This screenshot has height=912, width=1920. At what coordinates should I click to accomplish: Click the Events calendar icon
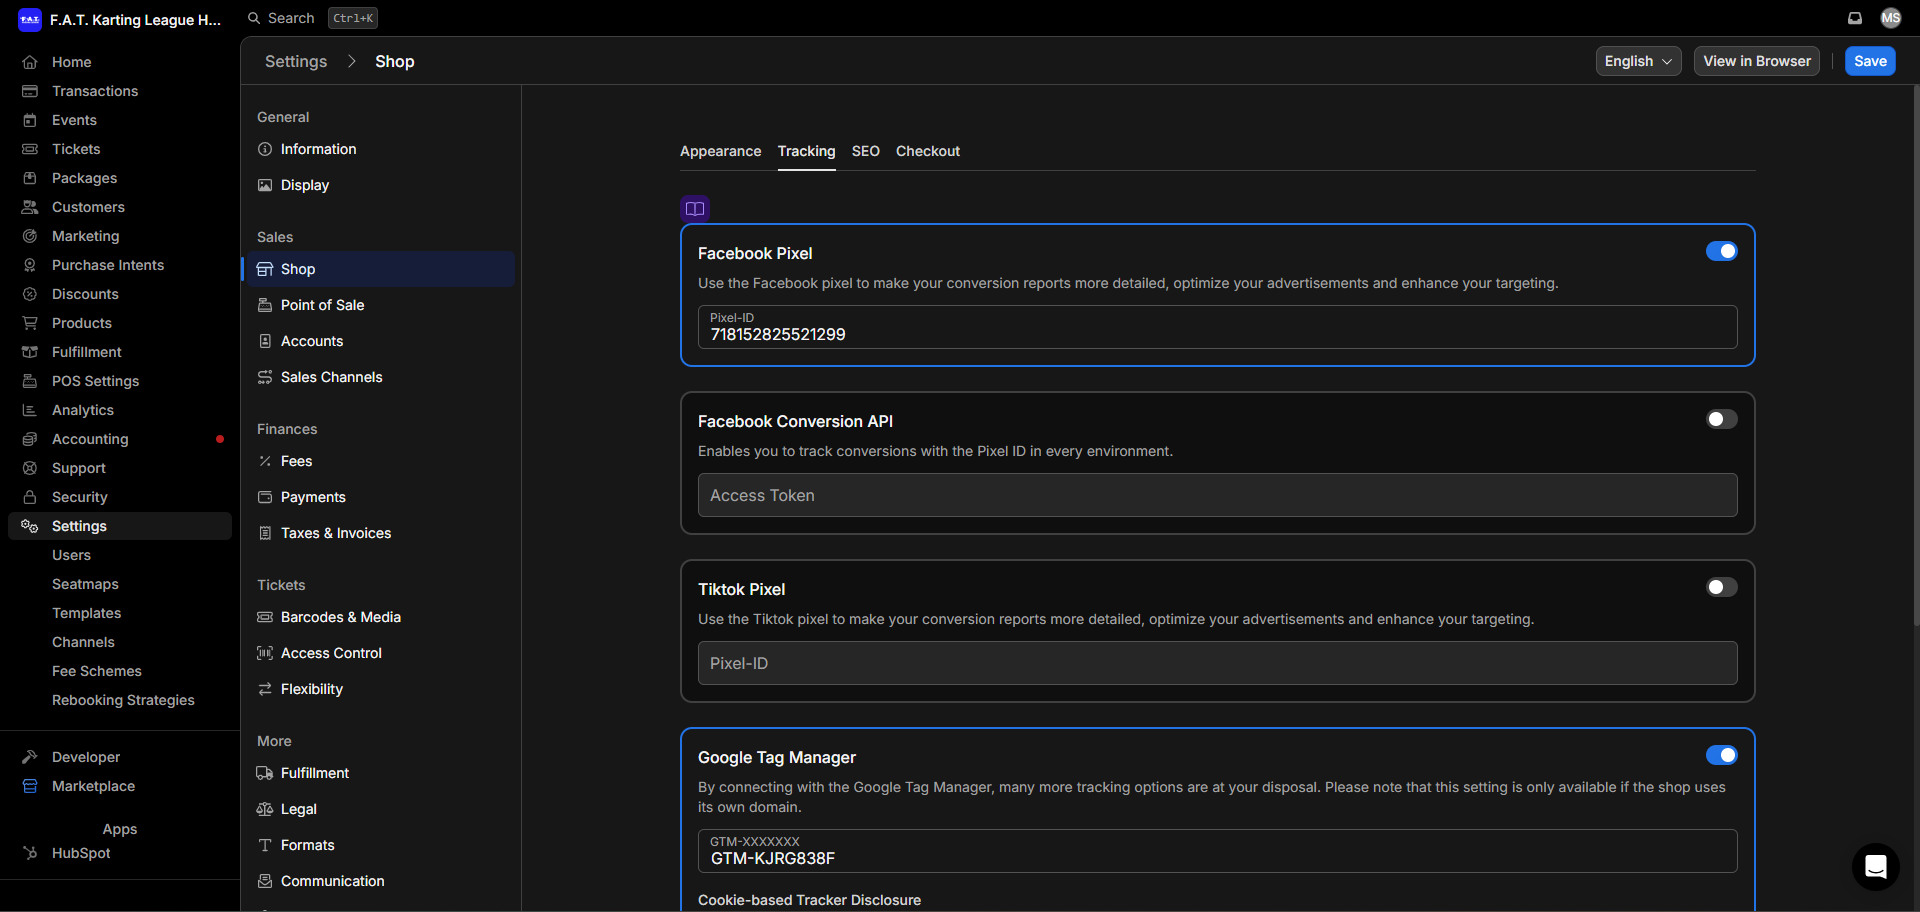point(30,120)
